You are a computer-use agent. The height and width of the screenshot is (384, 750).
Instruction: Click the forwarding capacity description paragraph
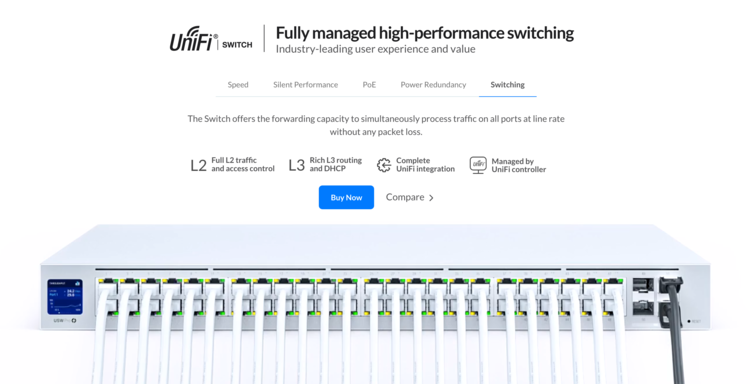point(376,125)
